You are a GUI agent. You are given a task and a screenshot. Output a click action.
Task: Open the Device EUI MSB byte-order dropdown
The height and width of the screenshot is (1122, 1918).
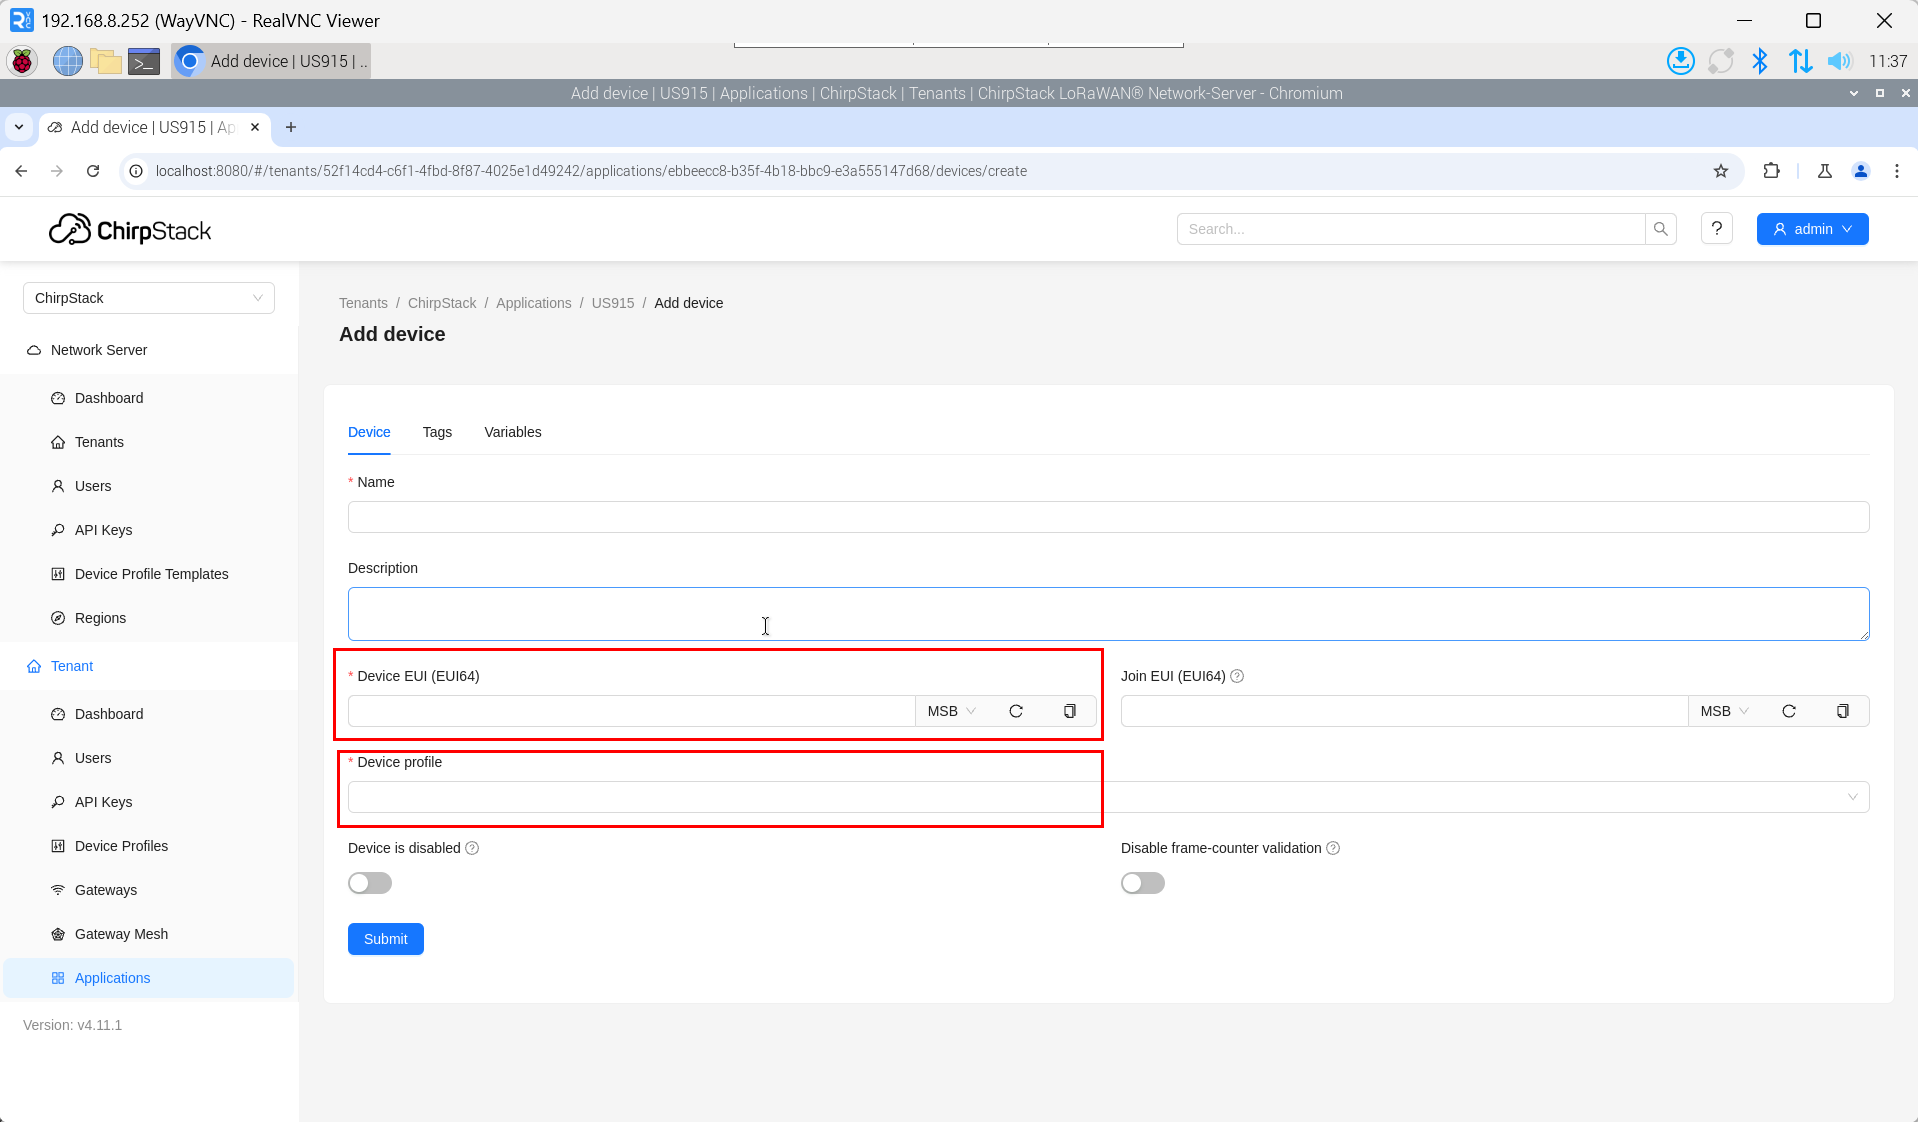click(x=951, y=711)
